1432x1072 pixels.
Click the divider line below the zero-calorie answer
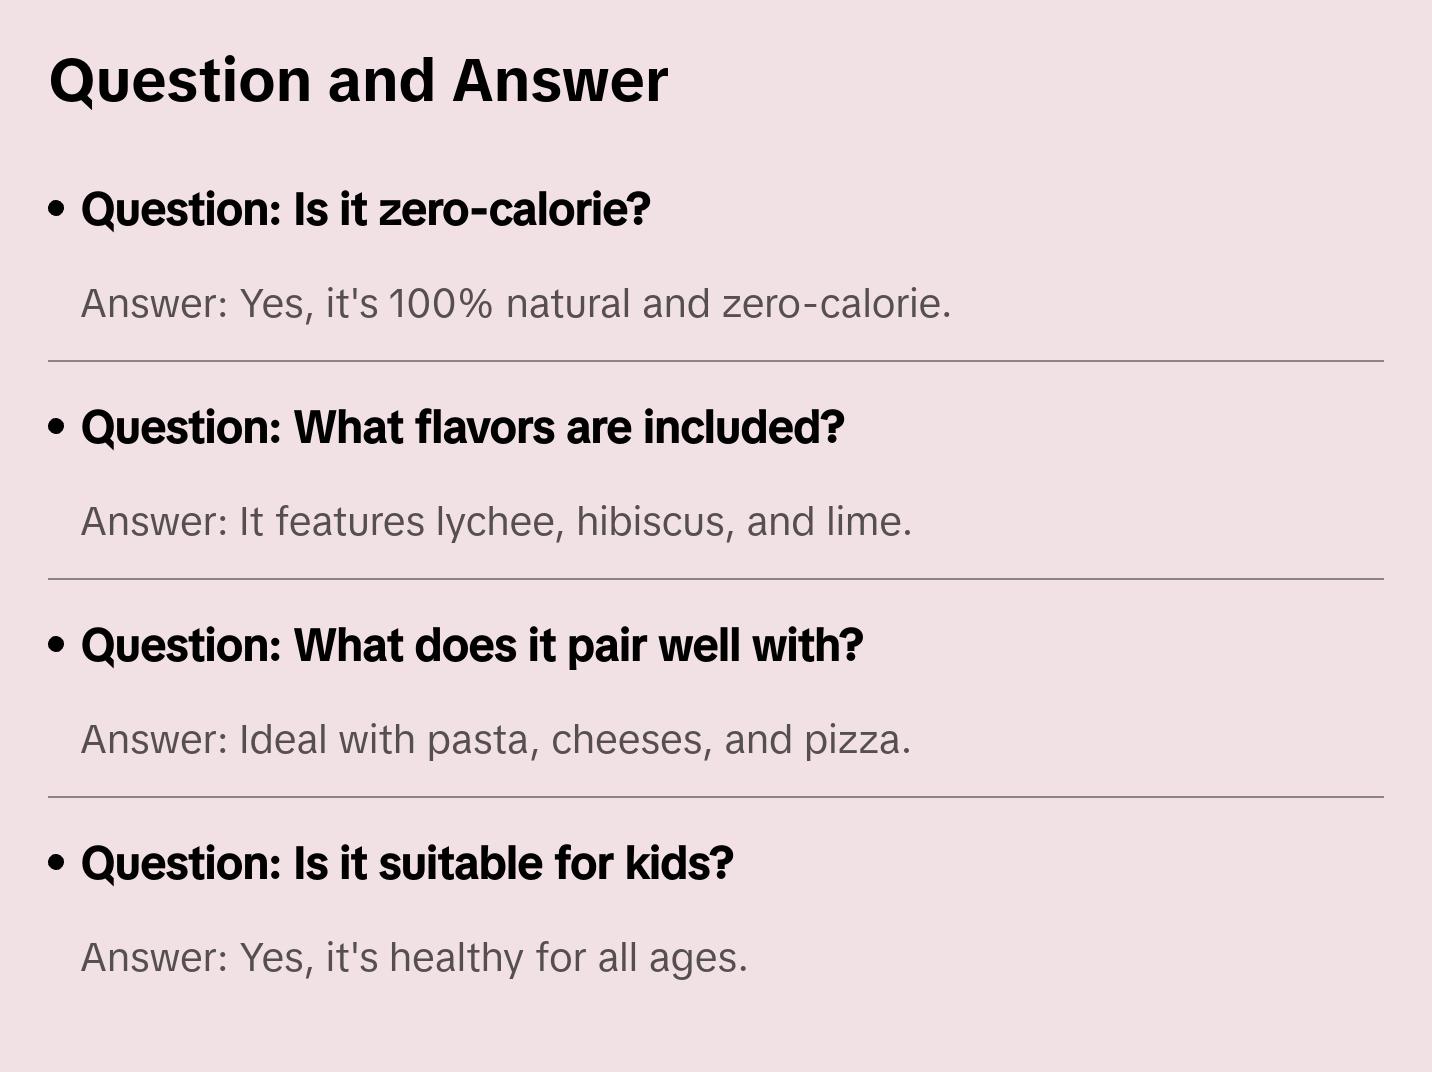pyautogui.click(x=716, y=361)
